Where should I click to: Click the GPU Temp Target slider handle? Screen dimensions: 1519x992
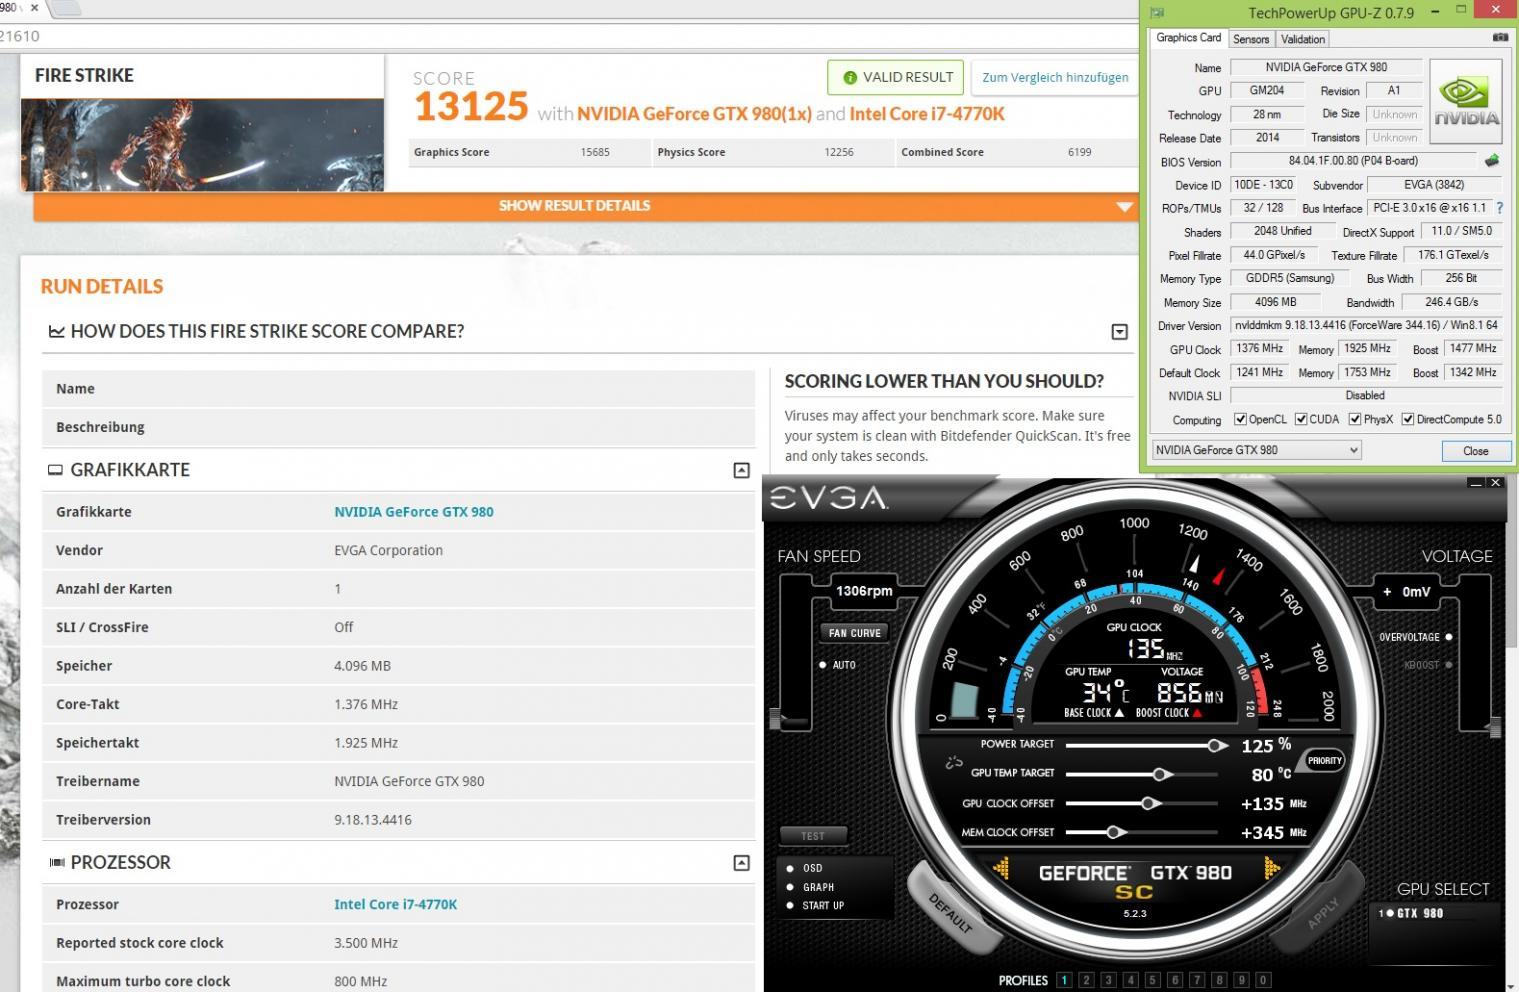[x=1160, y=774]
